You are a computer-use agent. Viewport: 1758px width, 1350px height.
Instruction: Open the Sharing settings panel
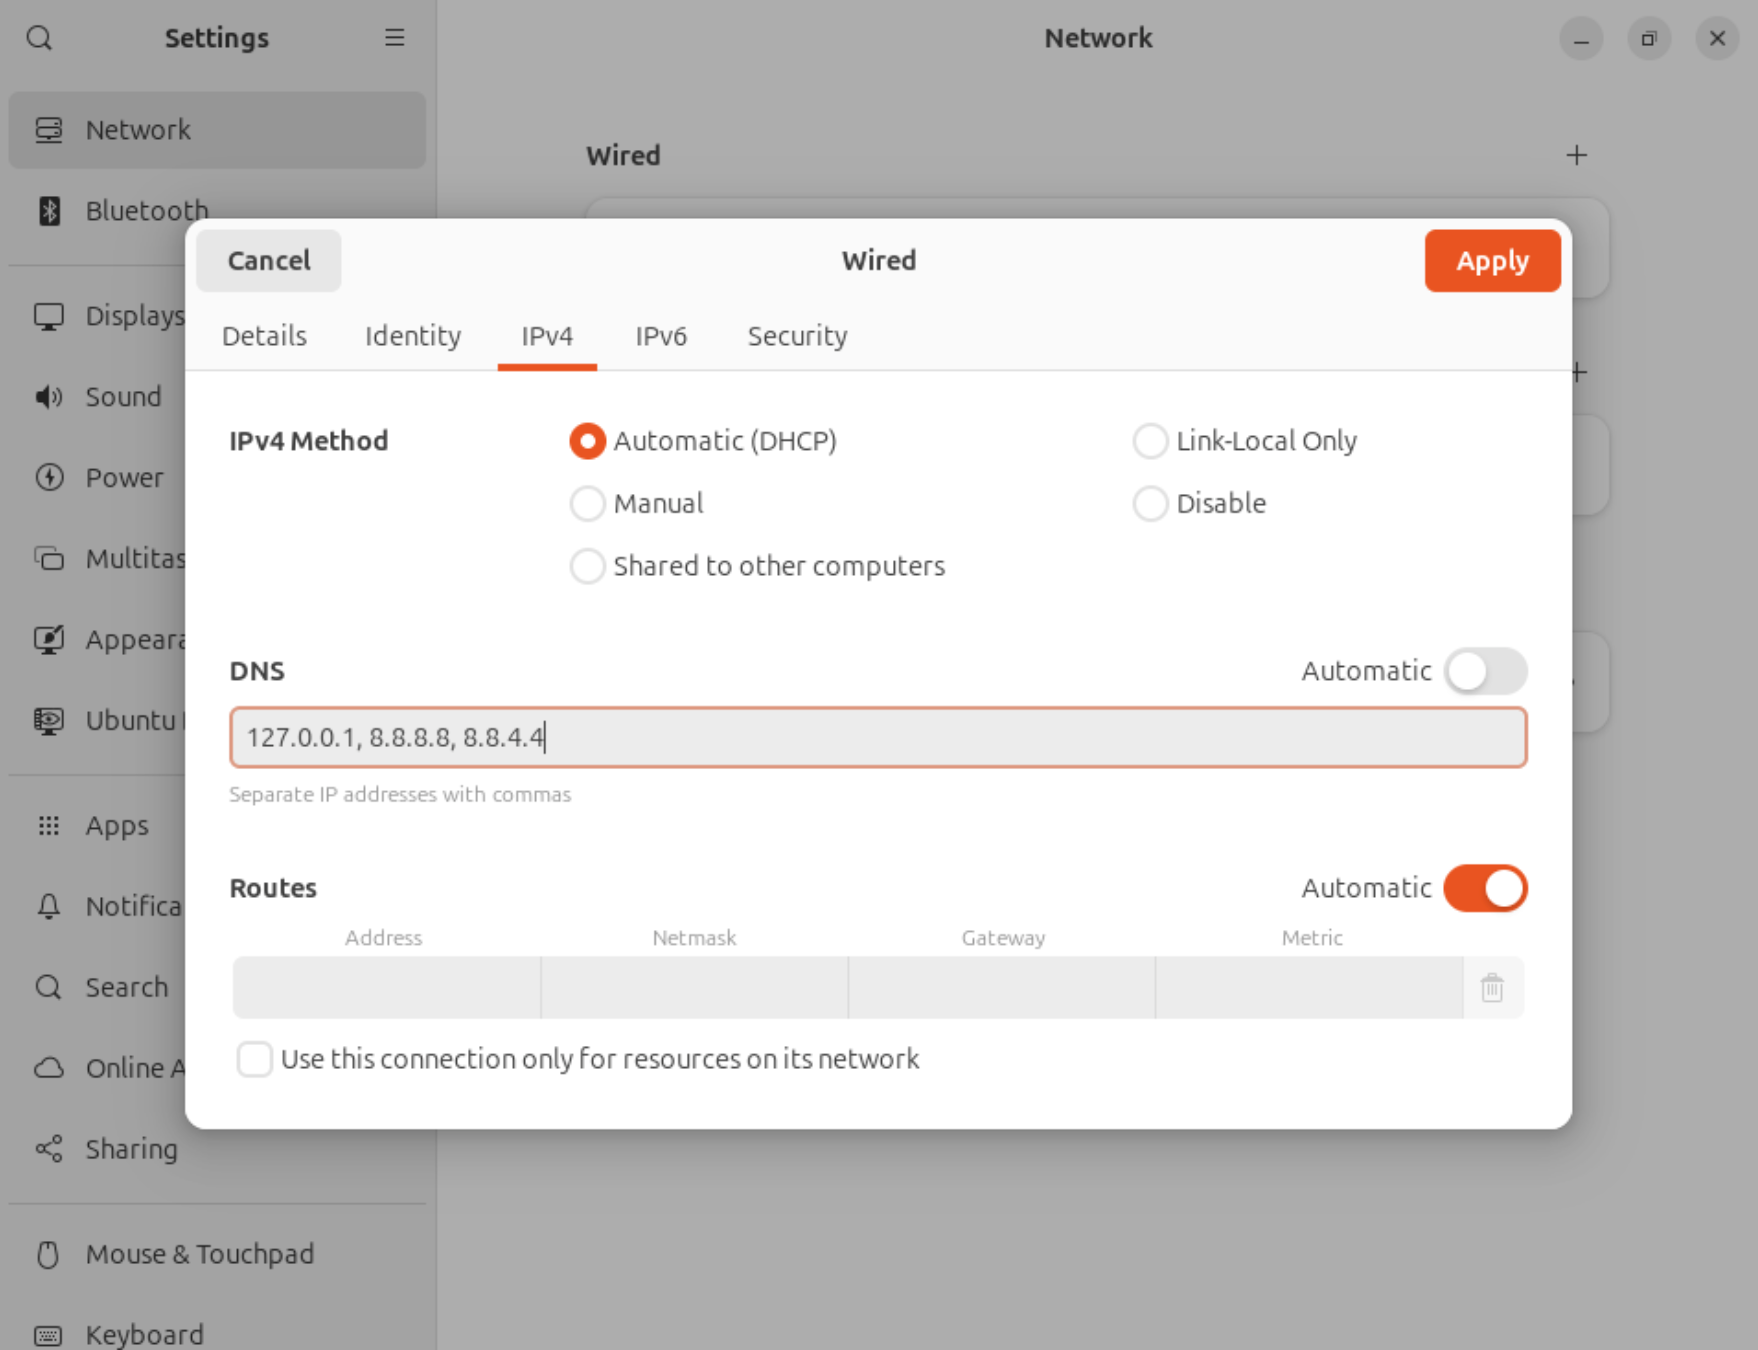130,1149
